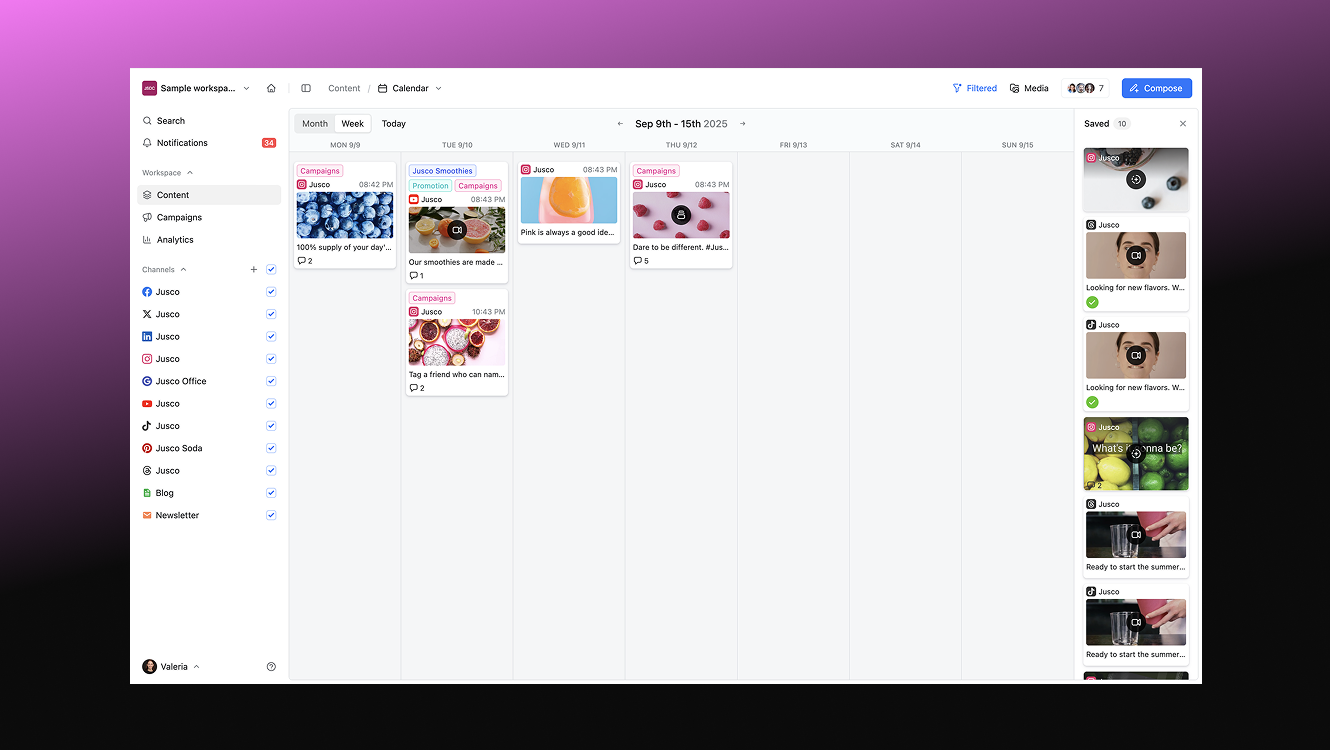Open the Thursday raspberries post thumbnail
Screen dimensions: 1330x750
(681, 215)
